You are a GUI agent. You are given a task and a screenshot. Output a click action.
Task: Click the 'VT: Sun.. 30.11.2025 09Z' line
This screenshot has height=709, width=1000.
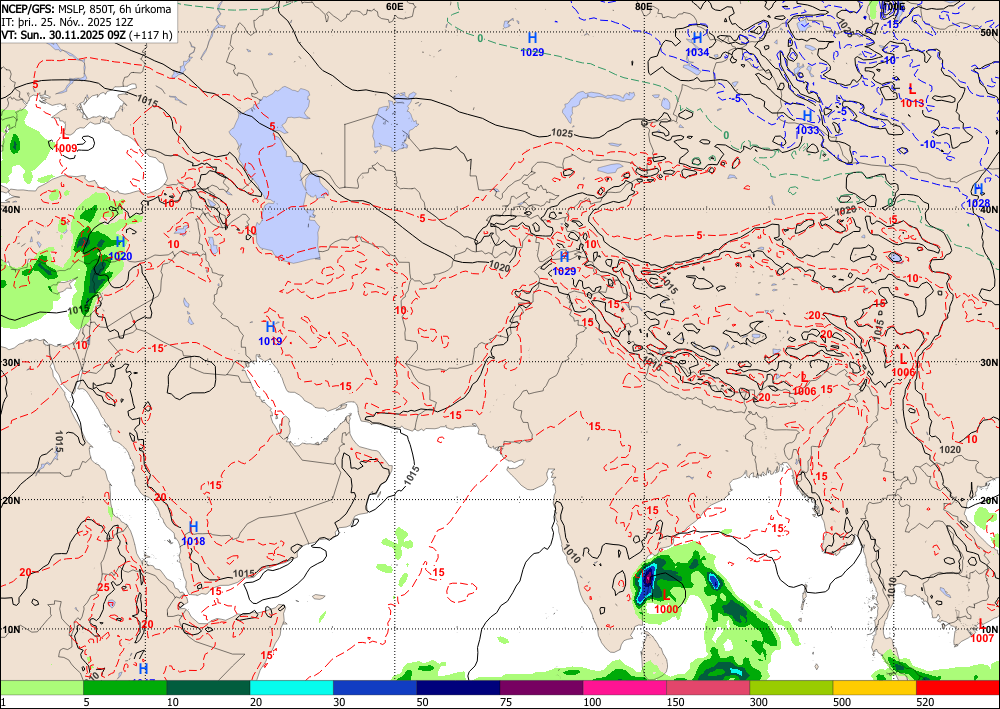64,34
